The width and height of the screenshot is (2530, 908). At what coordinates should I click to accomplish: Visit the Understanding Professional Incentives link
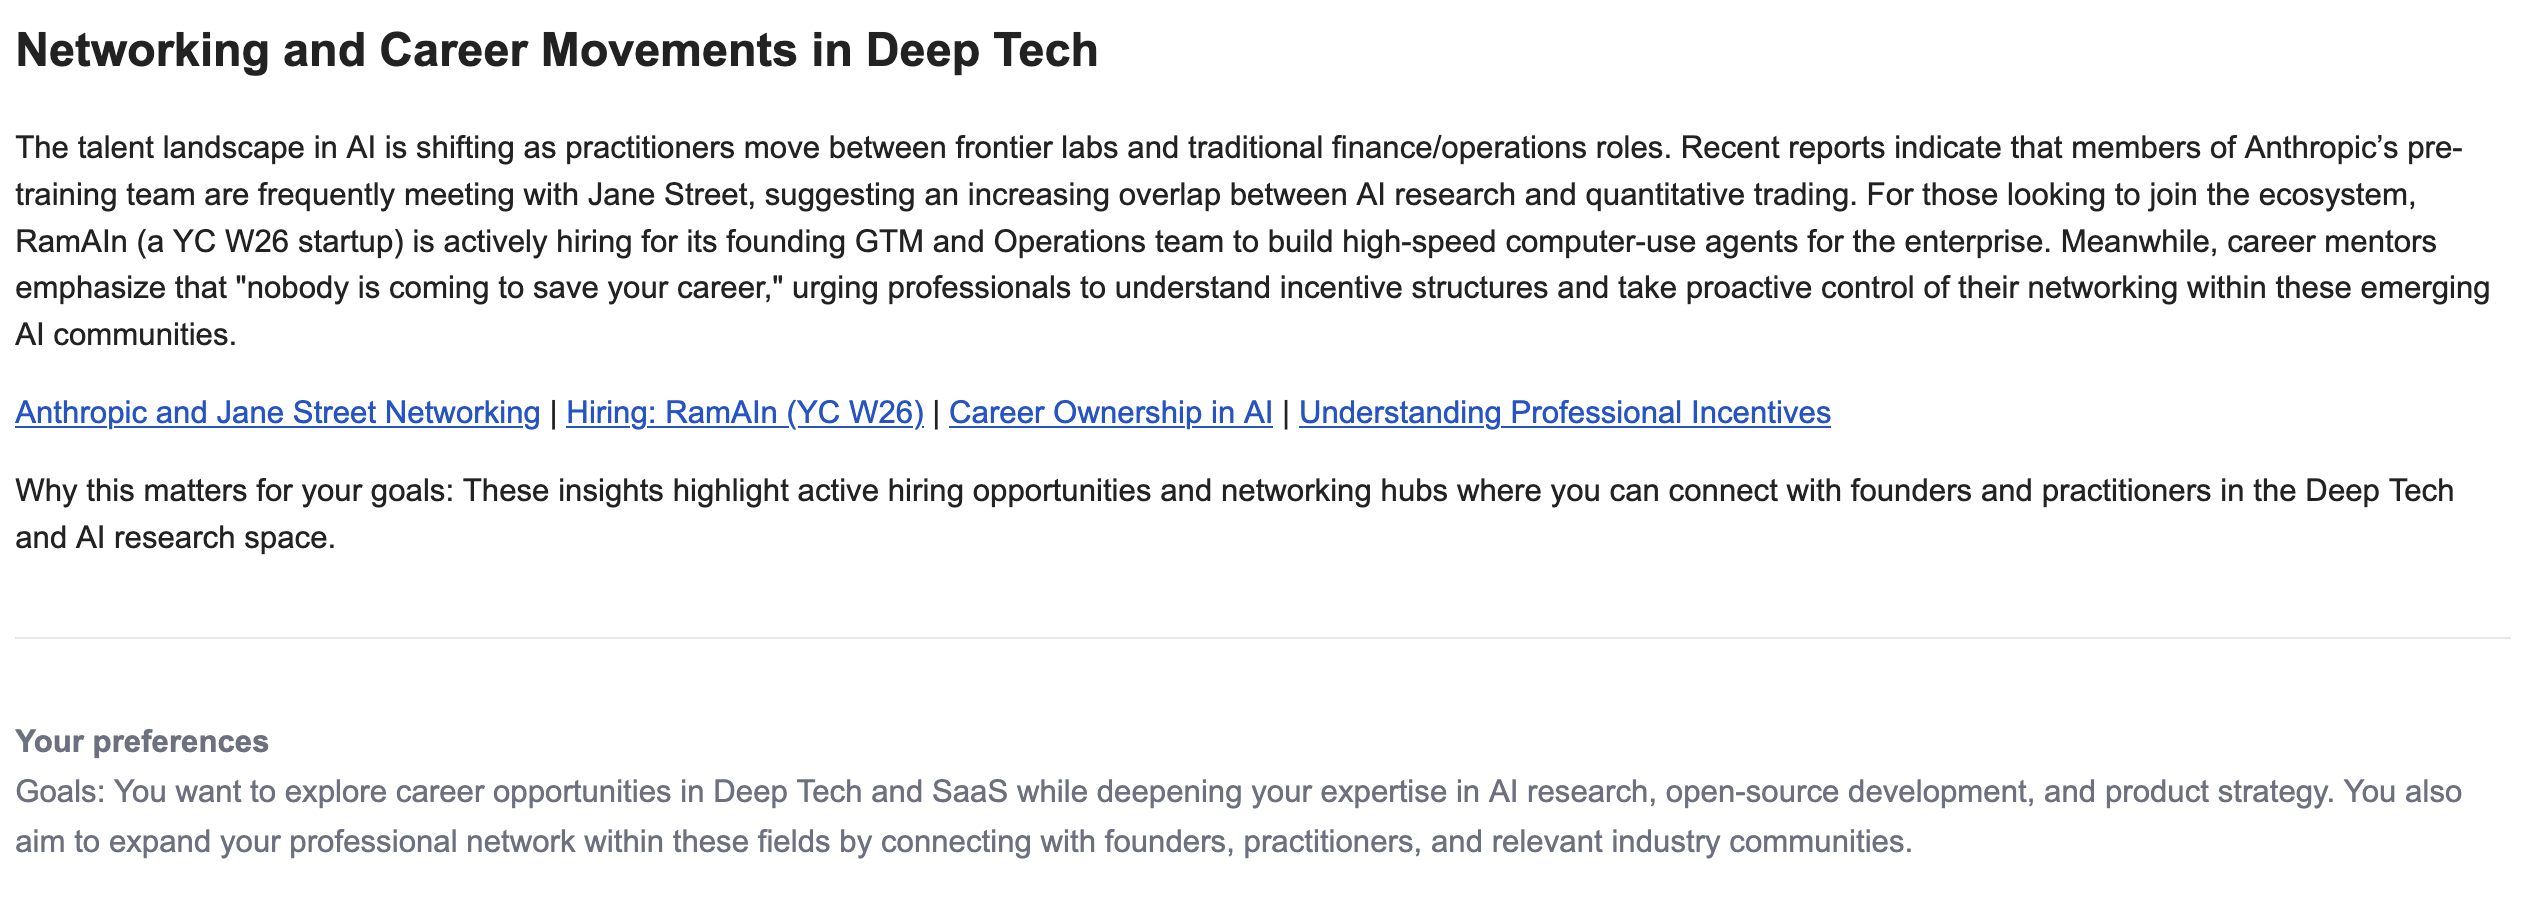[x=1565, y=412]
